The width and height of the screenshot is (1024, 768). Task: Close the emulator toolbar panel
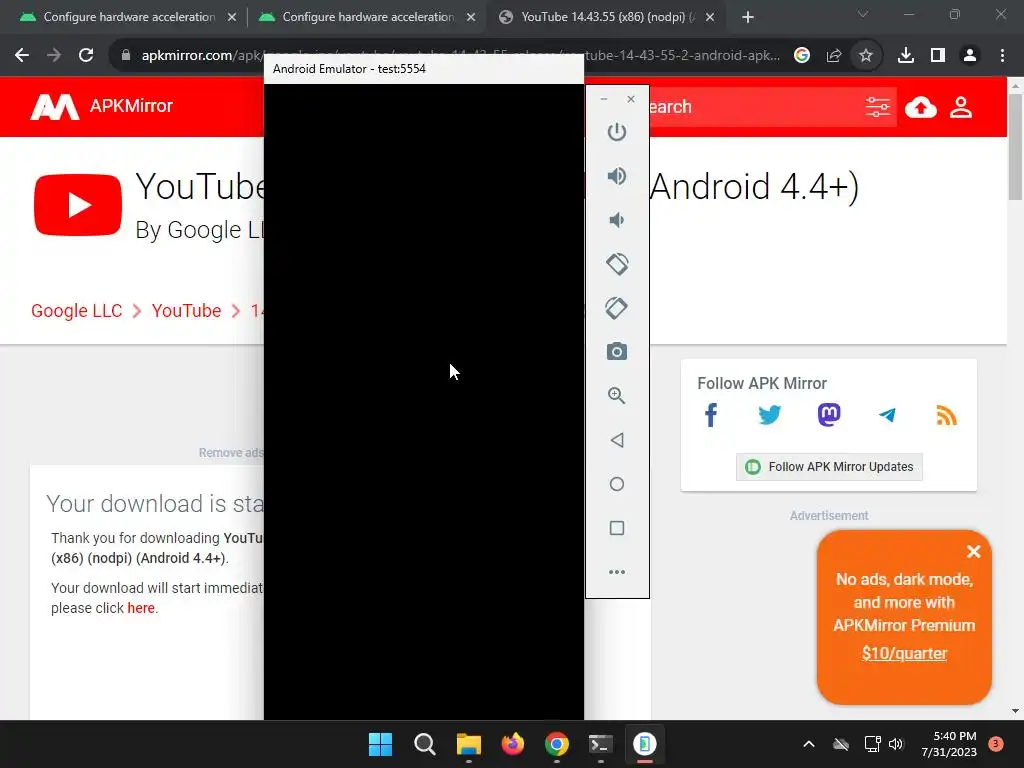point(631,99)
